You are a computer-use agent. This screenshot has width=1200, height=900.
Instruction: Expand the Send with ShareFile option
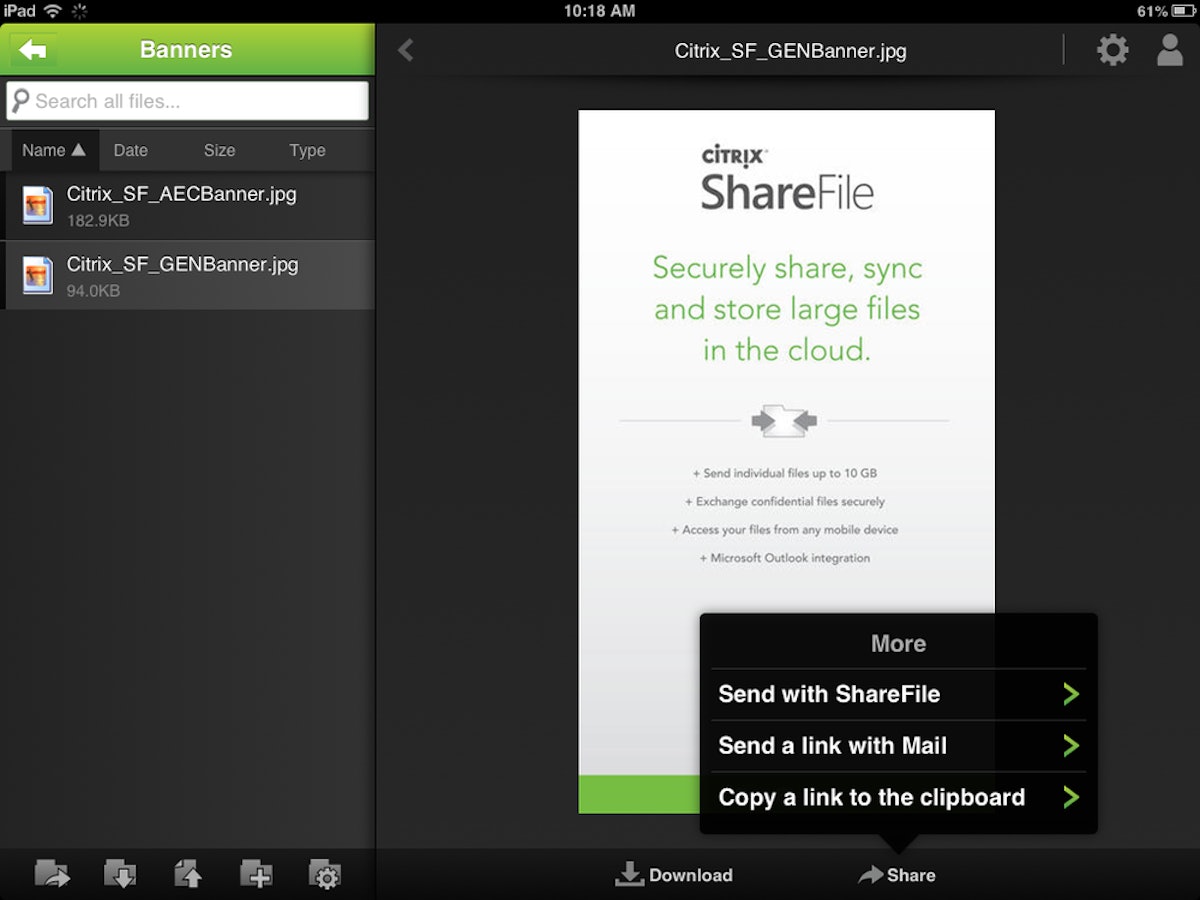[x=1070, y=694]
